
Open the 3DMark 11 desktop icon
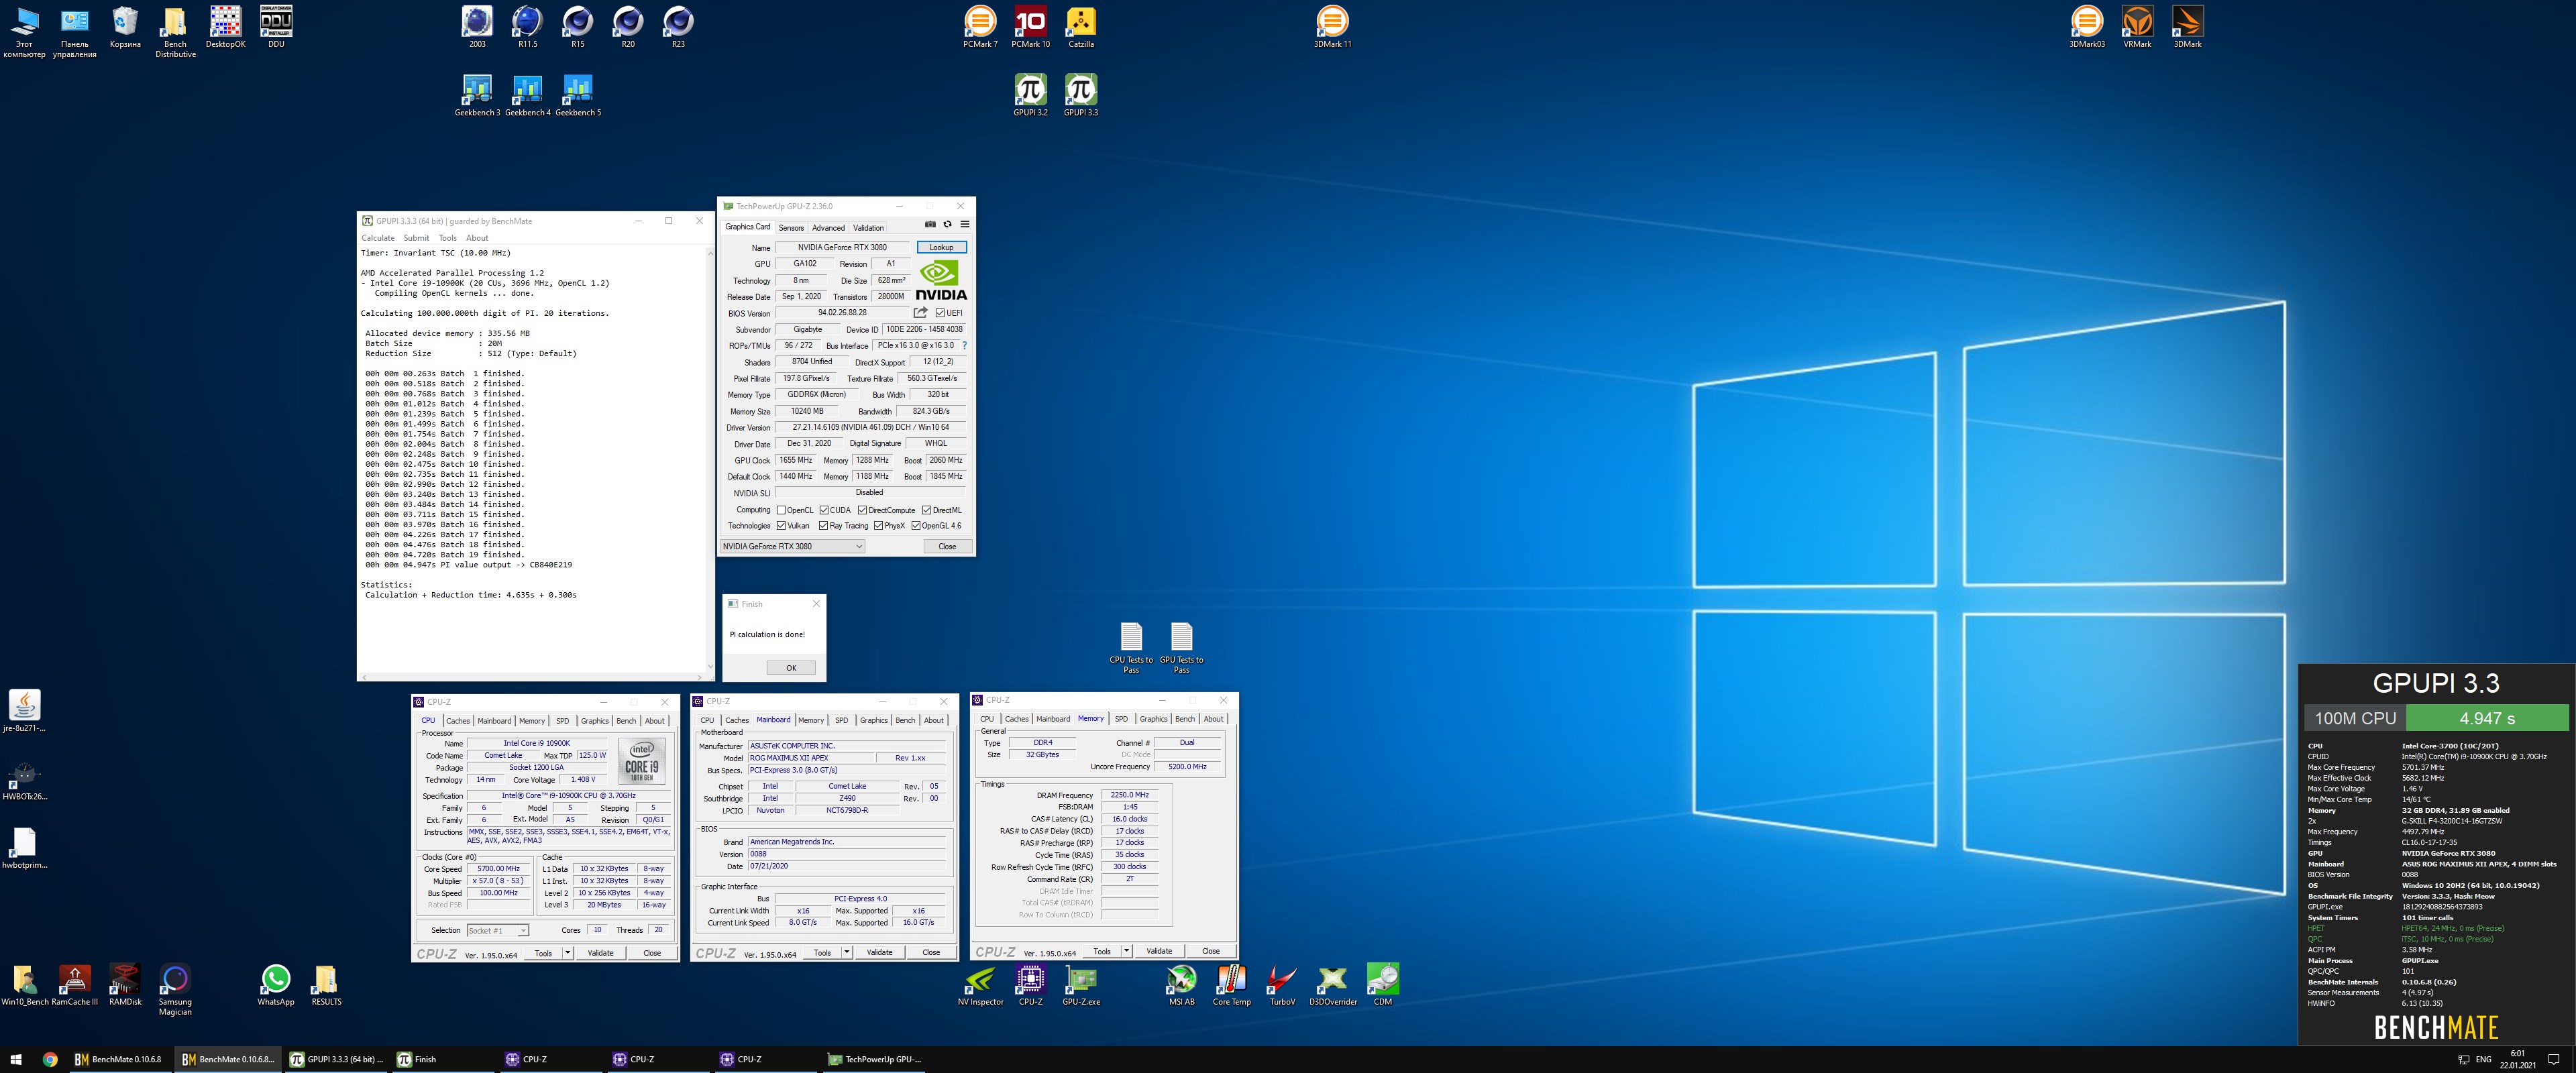point(1332,28)
